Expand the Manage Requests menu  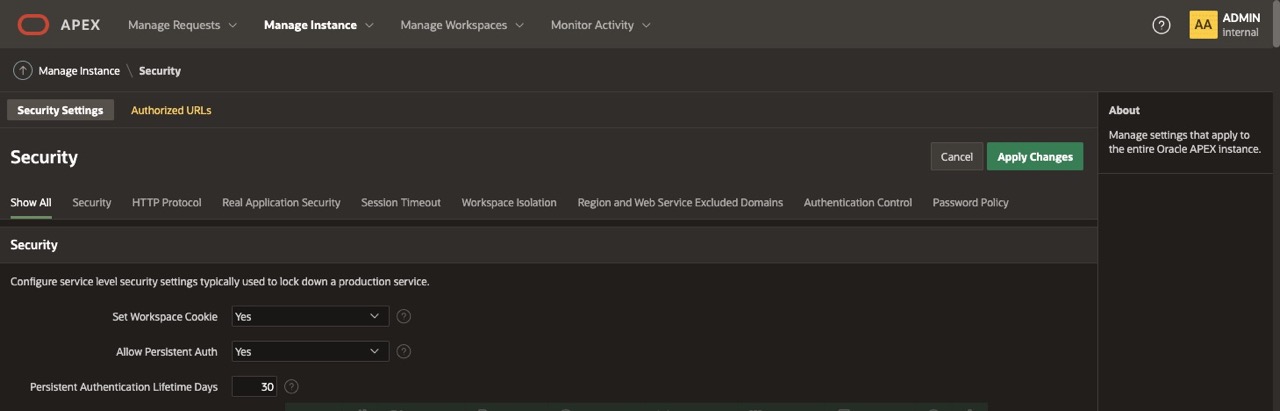coord(182,25)
